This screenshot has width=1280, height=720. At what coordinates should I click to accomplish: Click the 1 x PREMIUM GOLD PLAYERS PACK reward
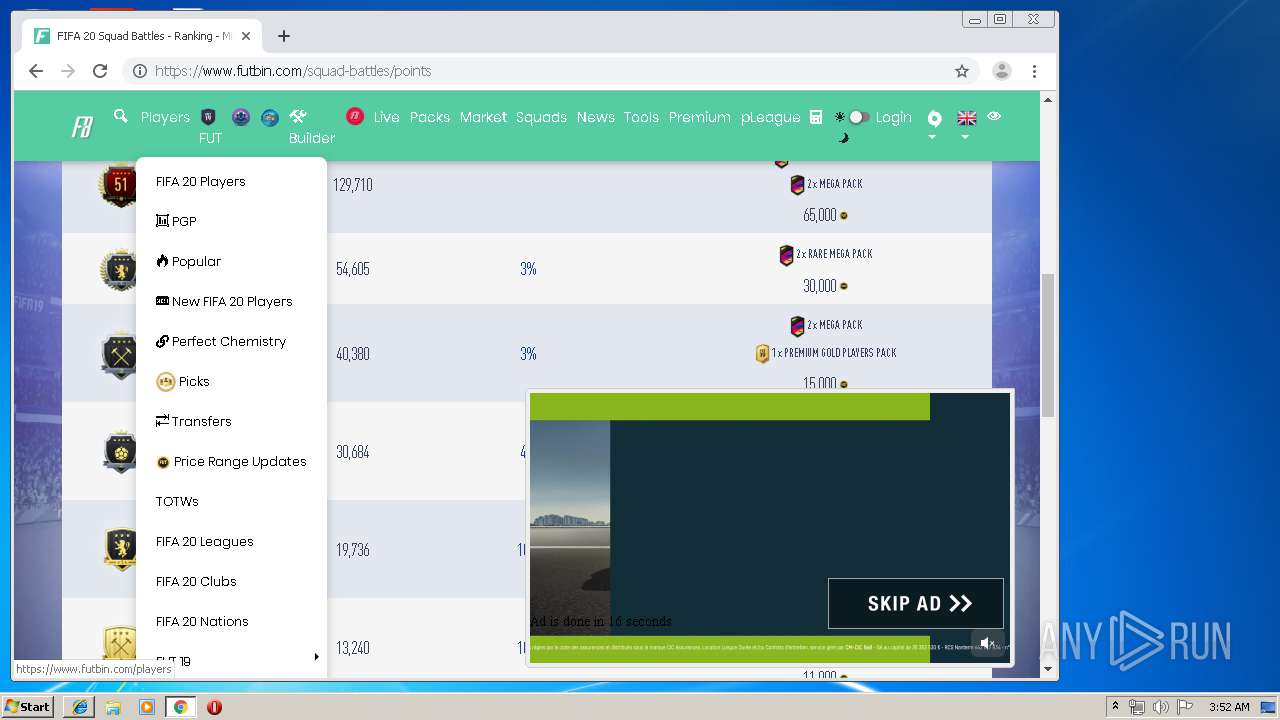826,353
